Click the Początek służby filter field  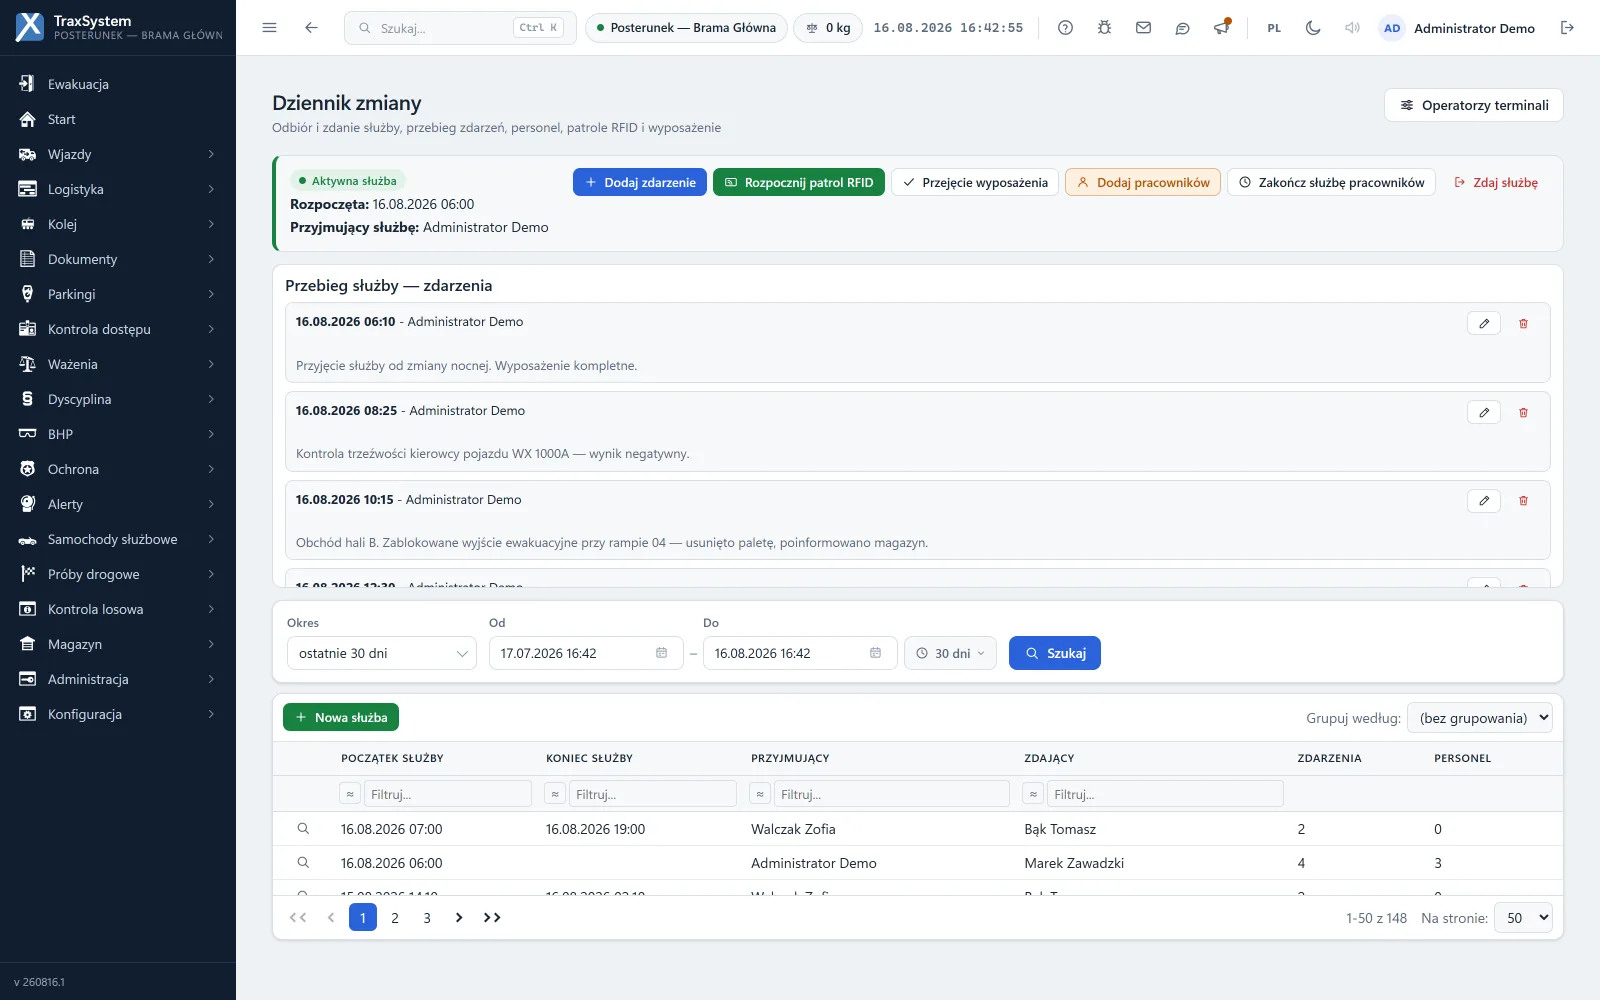pyautogui.click(x=447, y=794)
